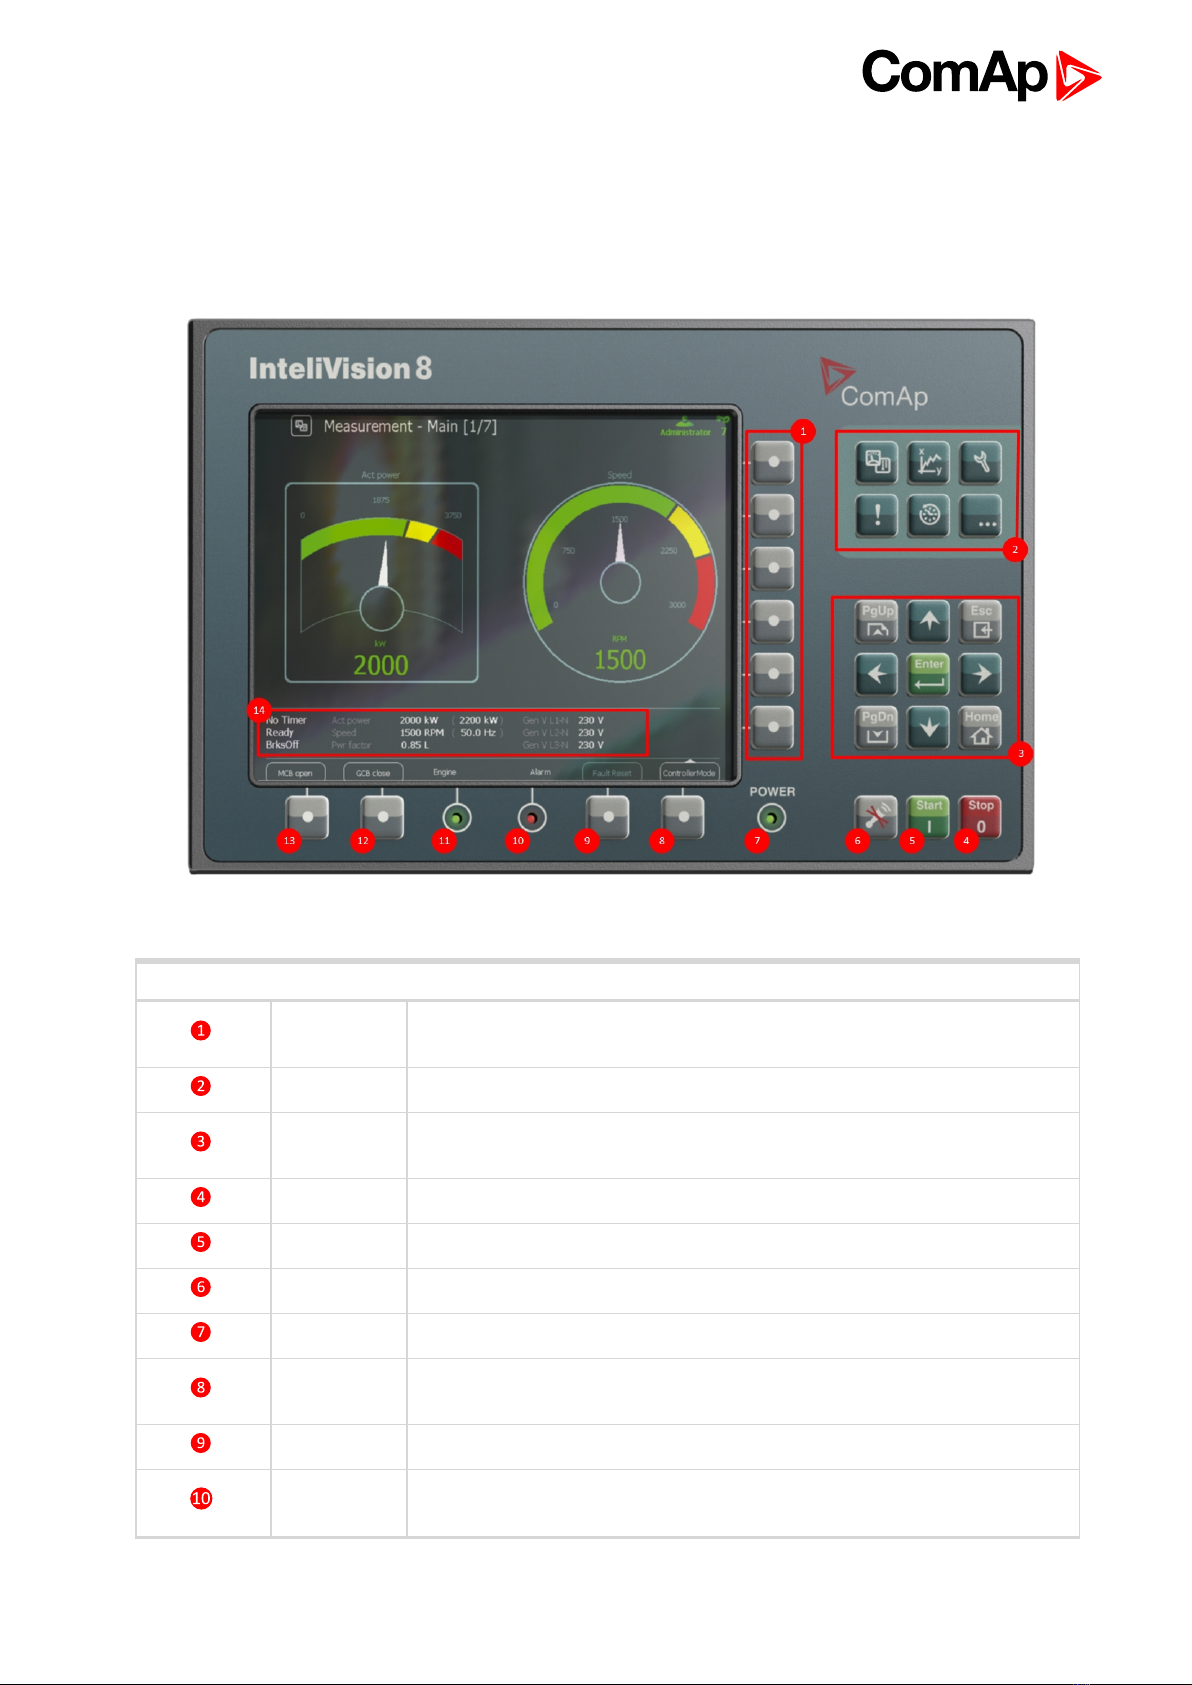Click the ControllerMode on-screen label
The width and height of the screenshot is (1192, 1685).
click(689, 773)
